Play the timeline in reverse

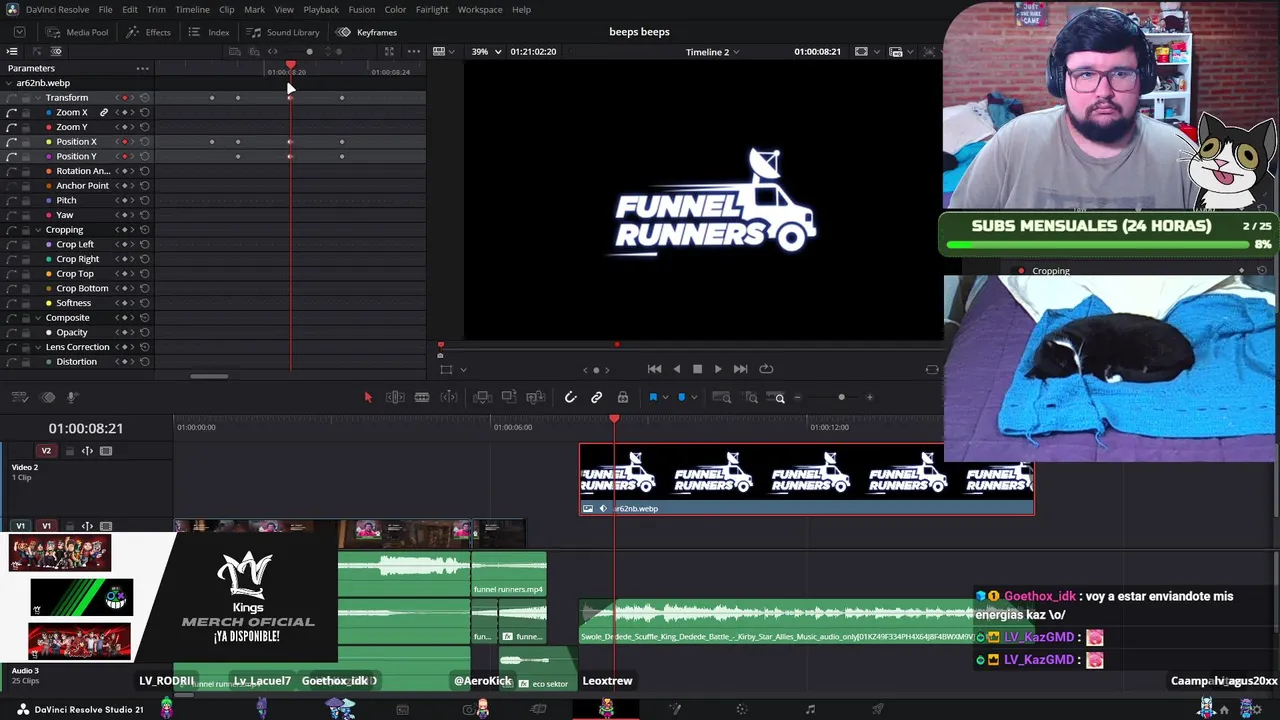(676, 369)
